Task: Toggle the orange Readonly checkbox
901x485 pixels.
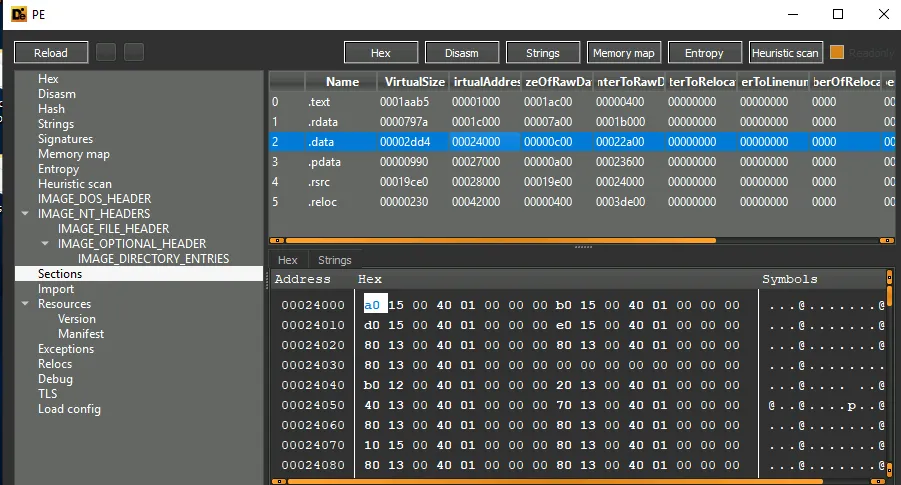Action: click(837, 52)
